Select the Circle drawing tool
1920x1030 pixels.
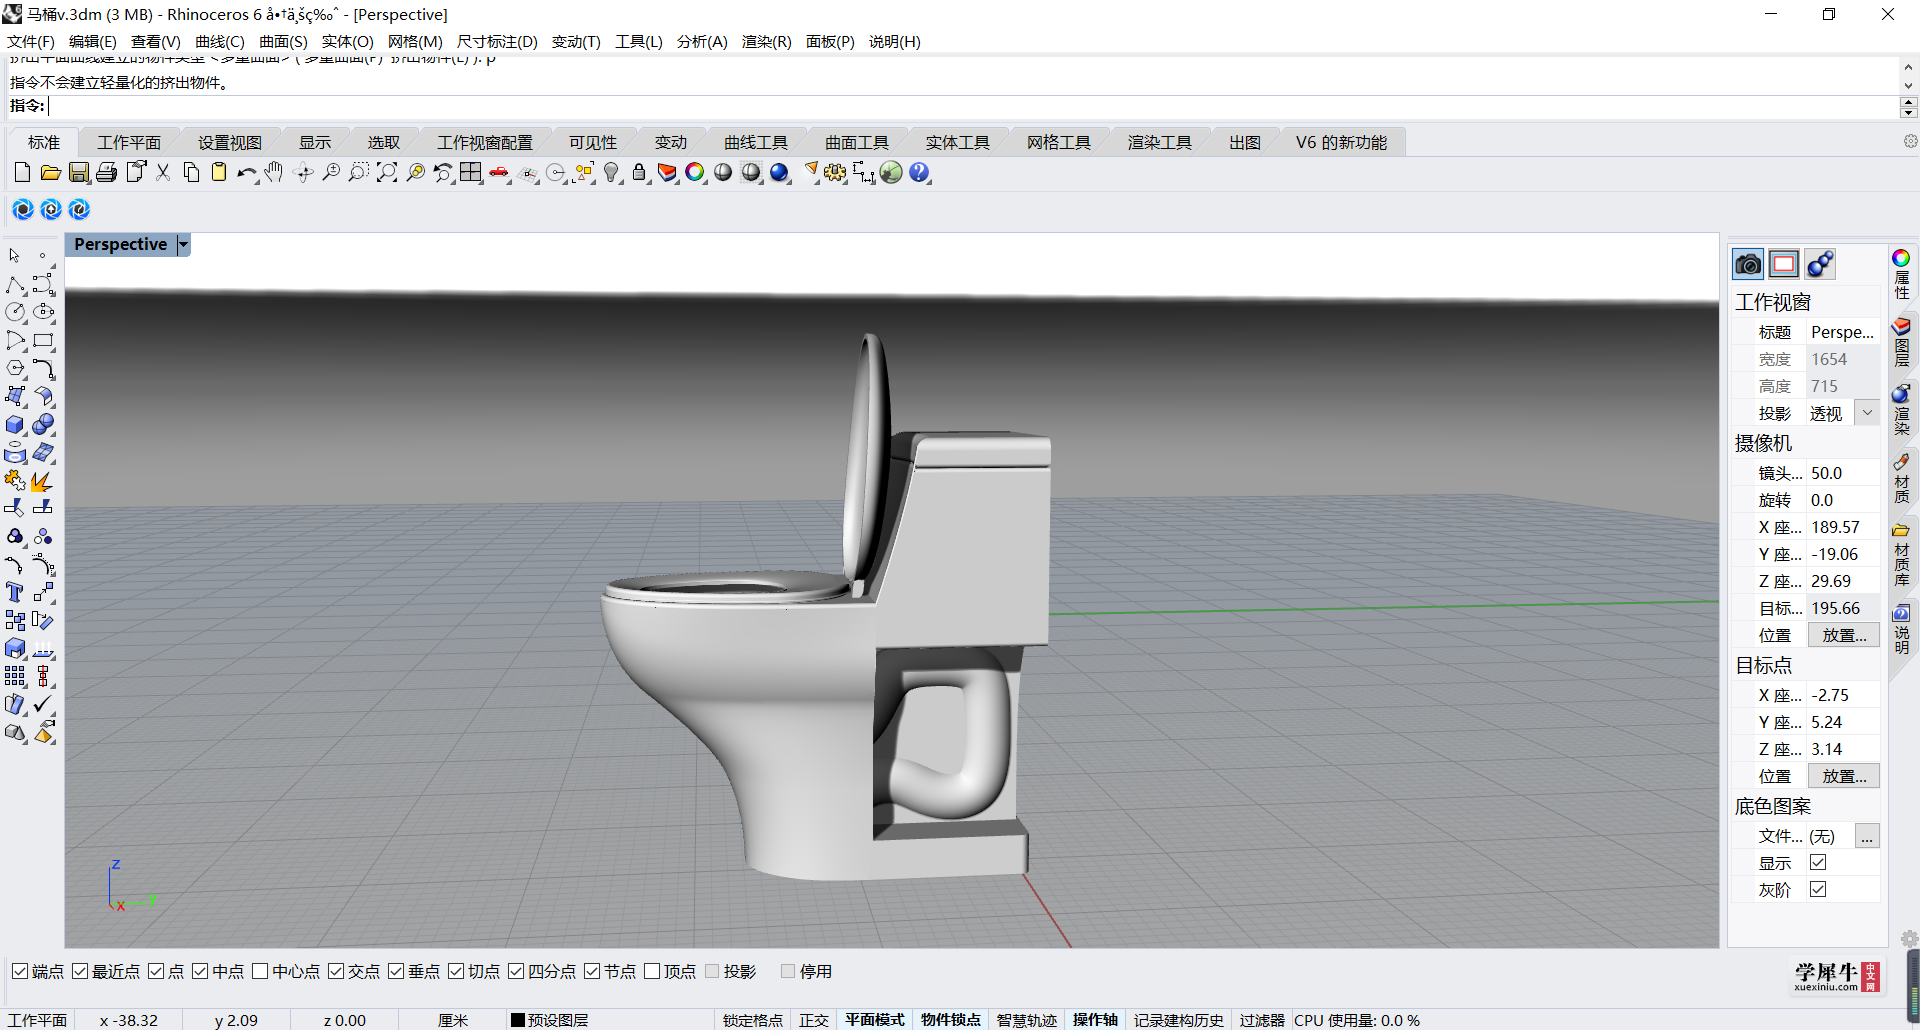tap(15, 313)
